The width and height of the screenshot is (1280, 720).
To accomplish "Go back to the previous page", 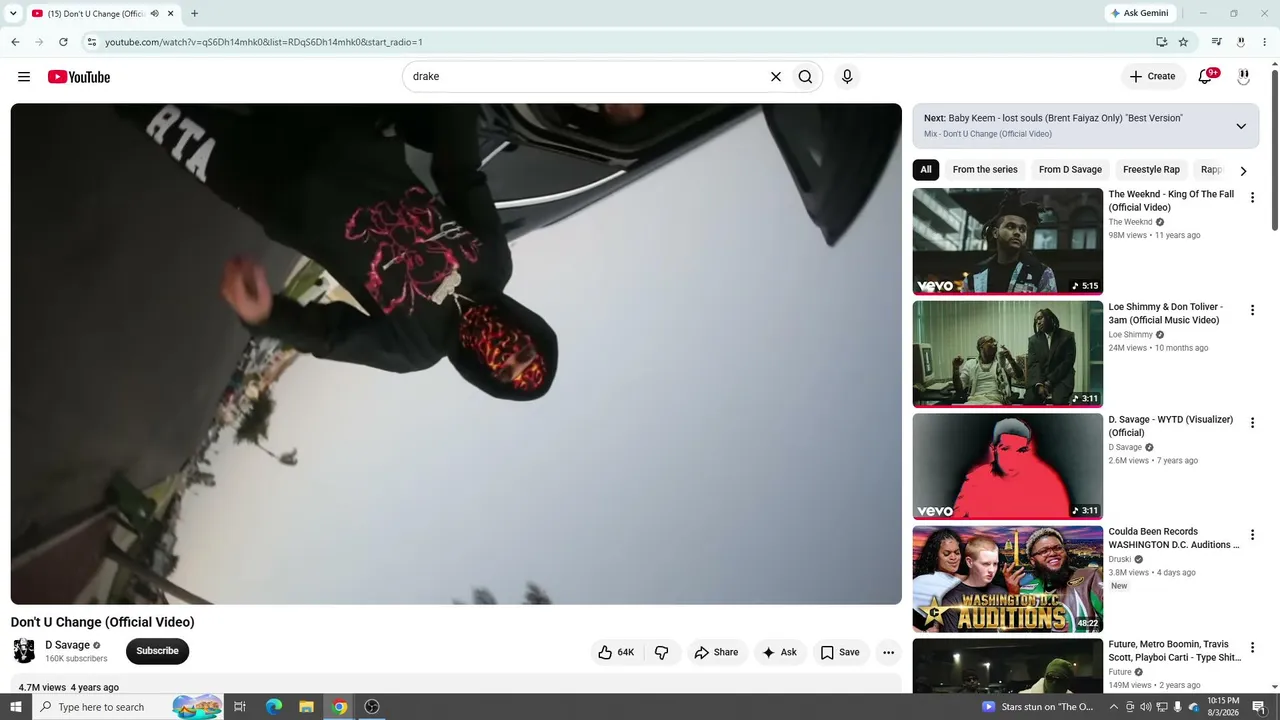I will pos(15,42).
